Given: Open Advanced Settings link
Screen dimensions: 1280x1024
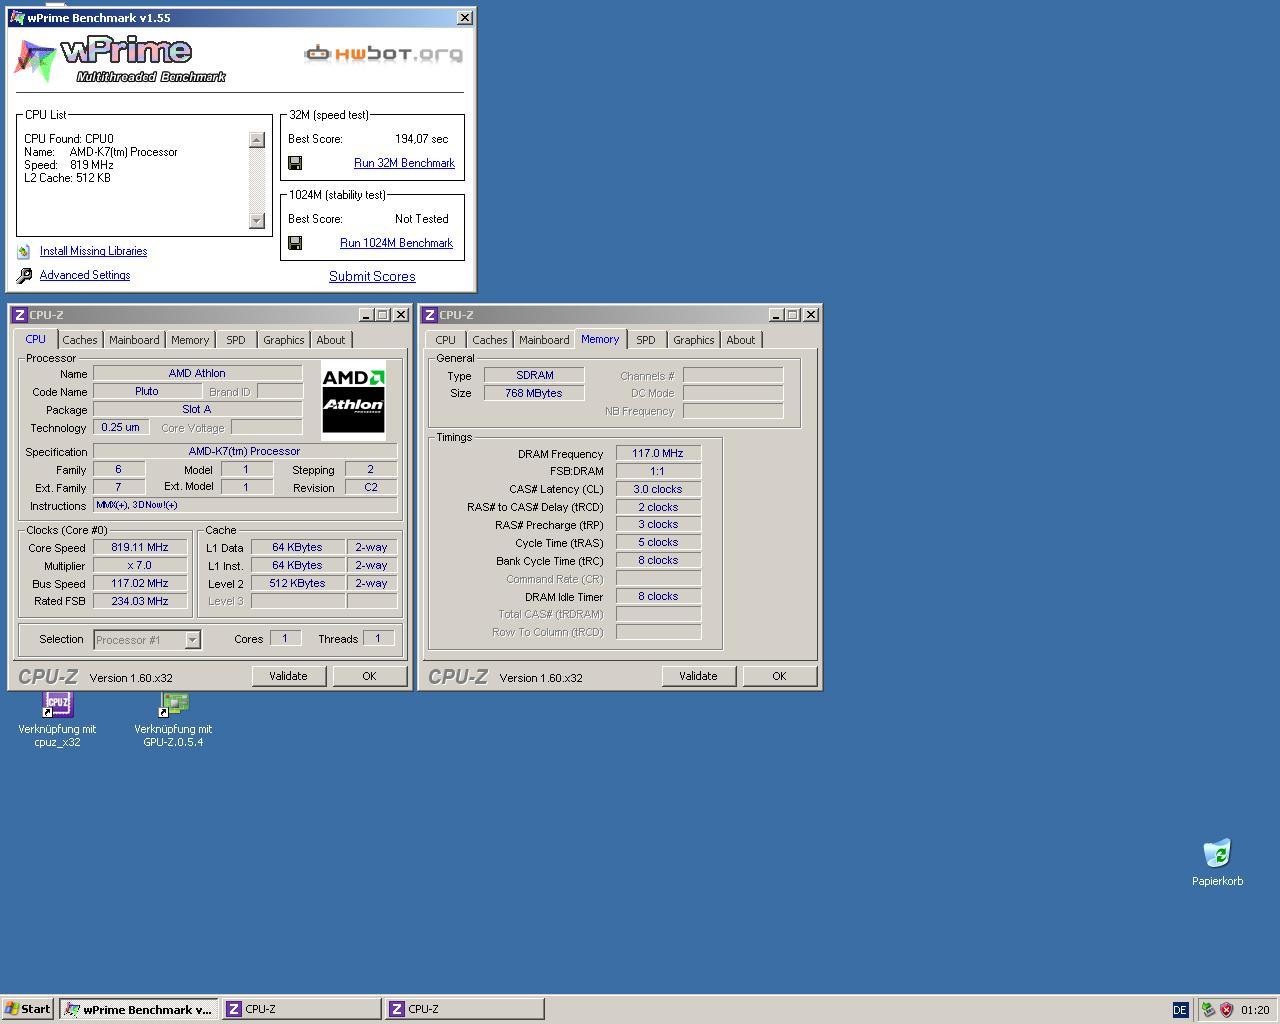Looking at the screenshot, I should (85, 275).
